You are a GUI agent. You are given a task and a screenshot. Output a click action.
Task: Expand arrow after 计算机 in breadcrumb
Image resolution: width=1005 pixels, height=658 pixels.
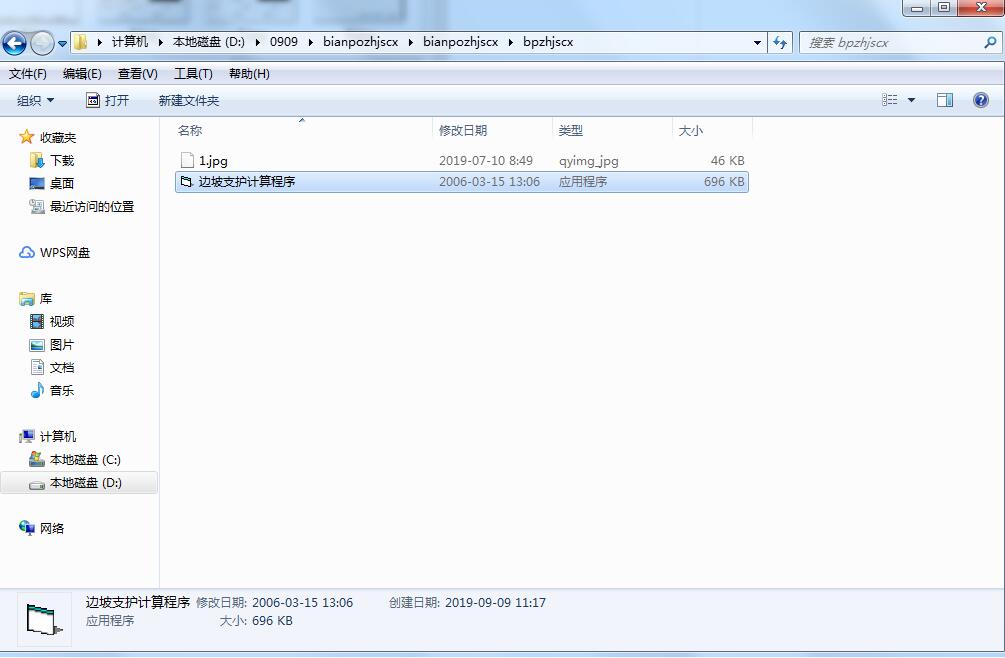(x=160, y=42)
